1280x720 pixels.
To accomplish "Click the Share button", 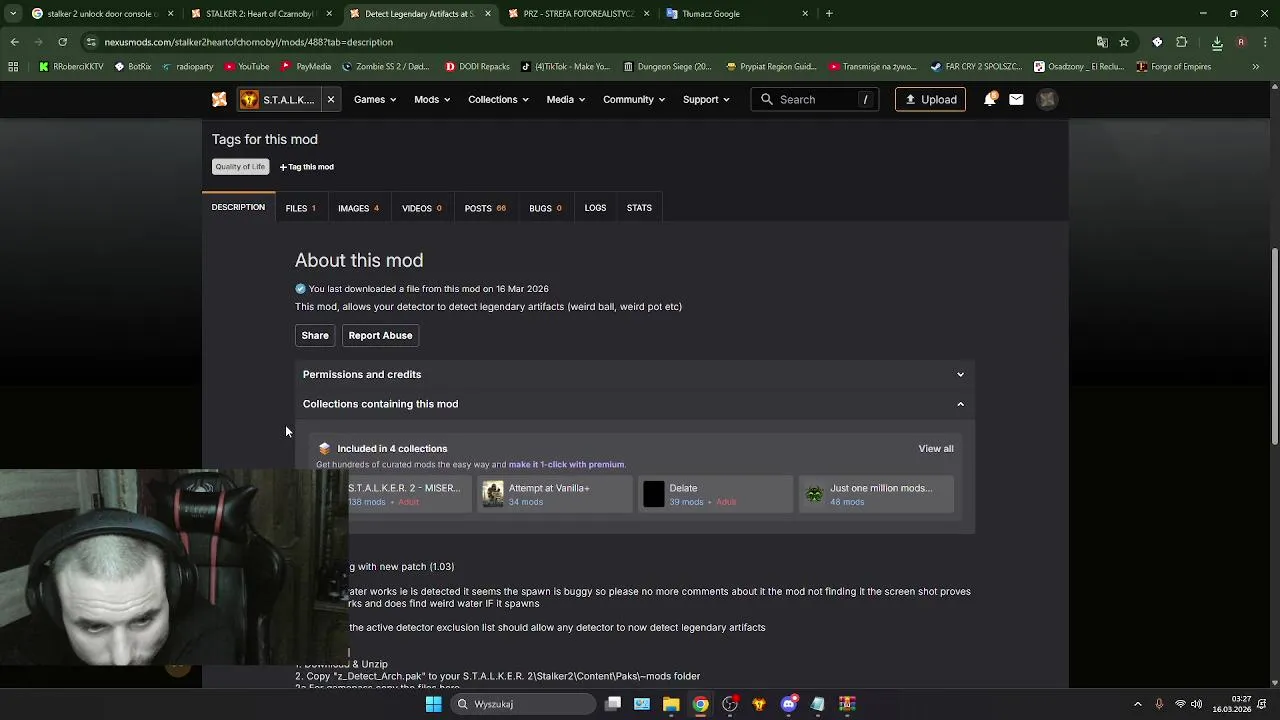I will point(315,335).
